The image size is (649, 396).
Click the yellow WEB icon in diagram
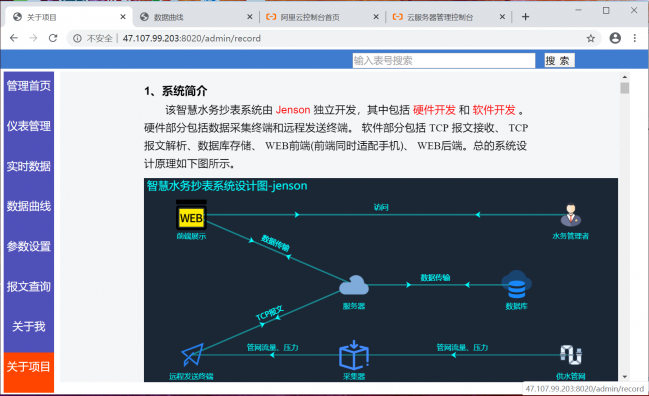coord(191,216)
